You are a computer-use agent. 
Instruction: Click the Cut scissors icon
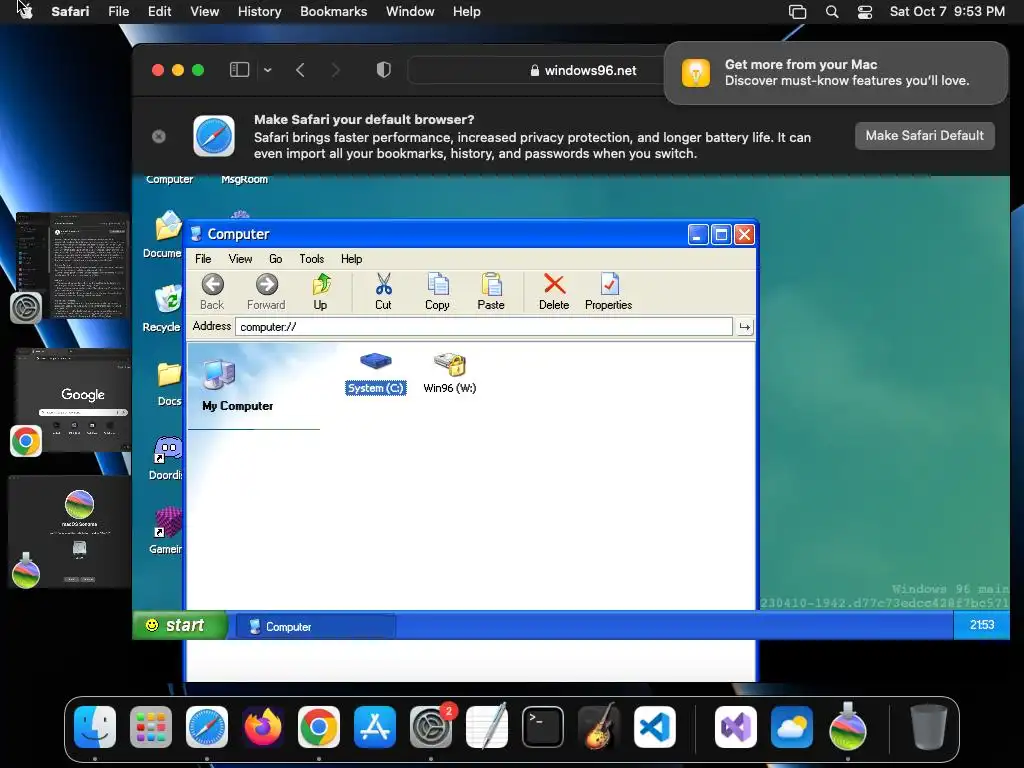pyautogui.click(x=383, y=291)
